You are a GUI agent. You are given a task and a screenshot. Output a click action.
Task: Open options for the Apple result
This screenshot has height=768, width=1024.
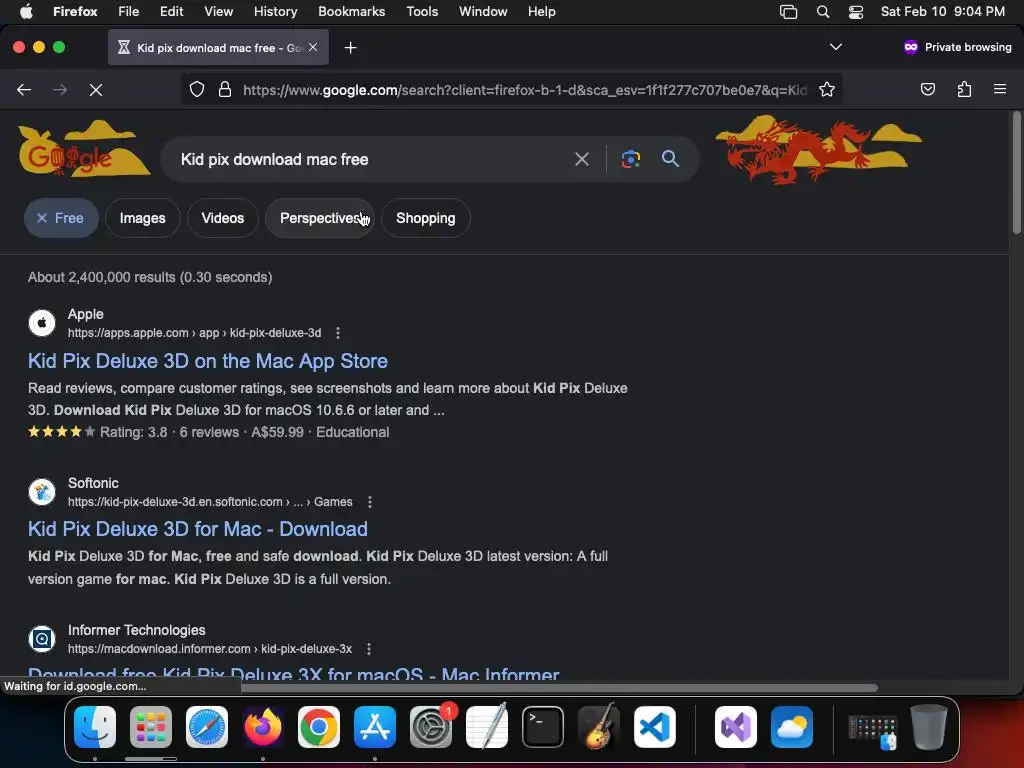pos(338,333)
